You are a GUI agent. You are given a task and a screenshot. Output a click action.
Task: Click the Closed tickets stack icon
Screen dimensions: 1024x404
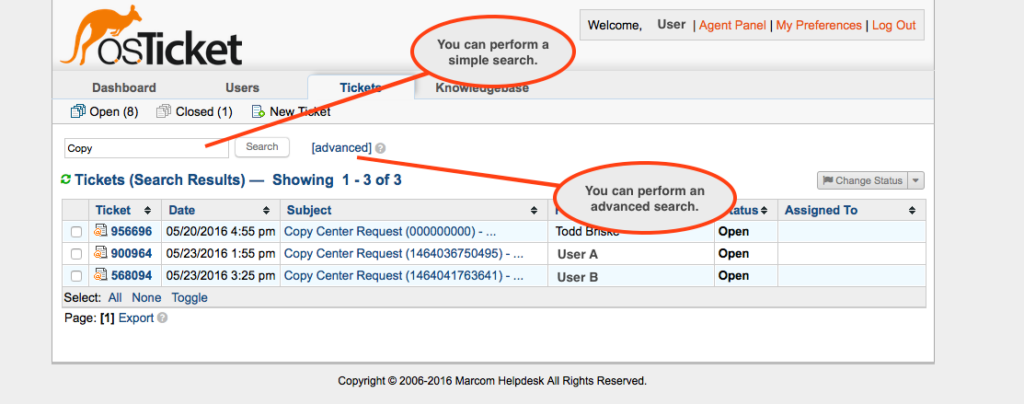tap(163, 112)
